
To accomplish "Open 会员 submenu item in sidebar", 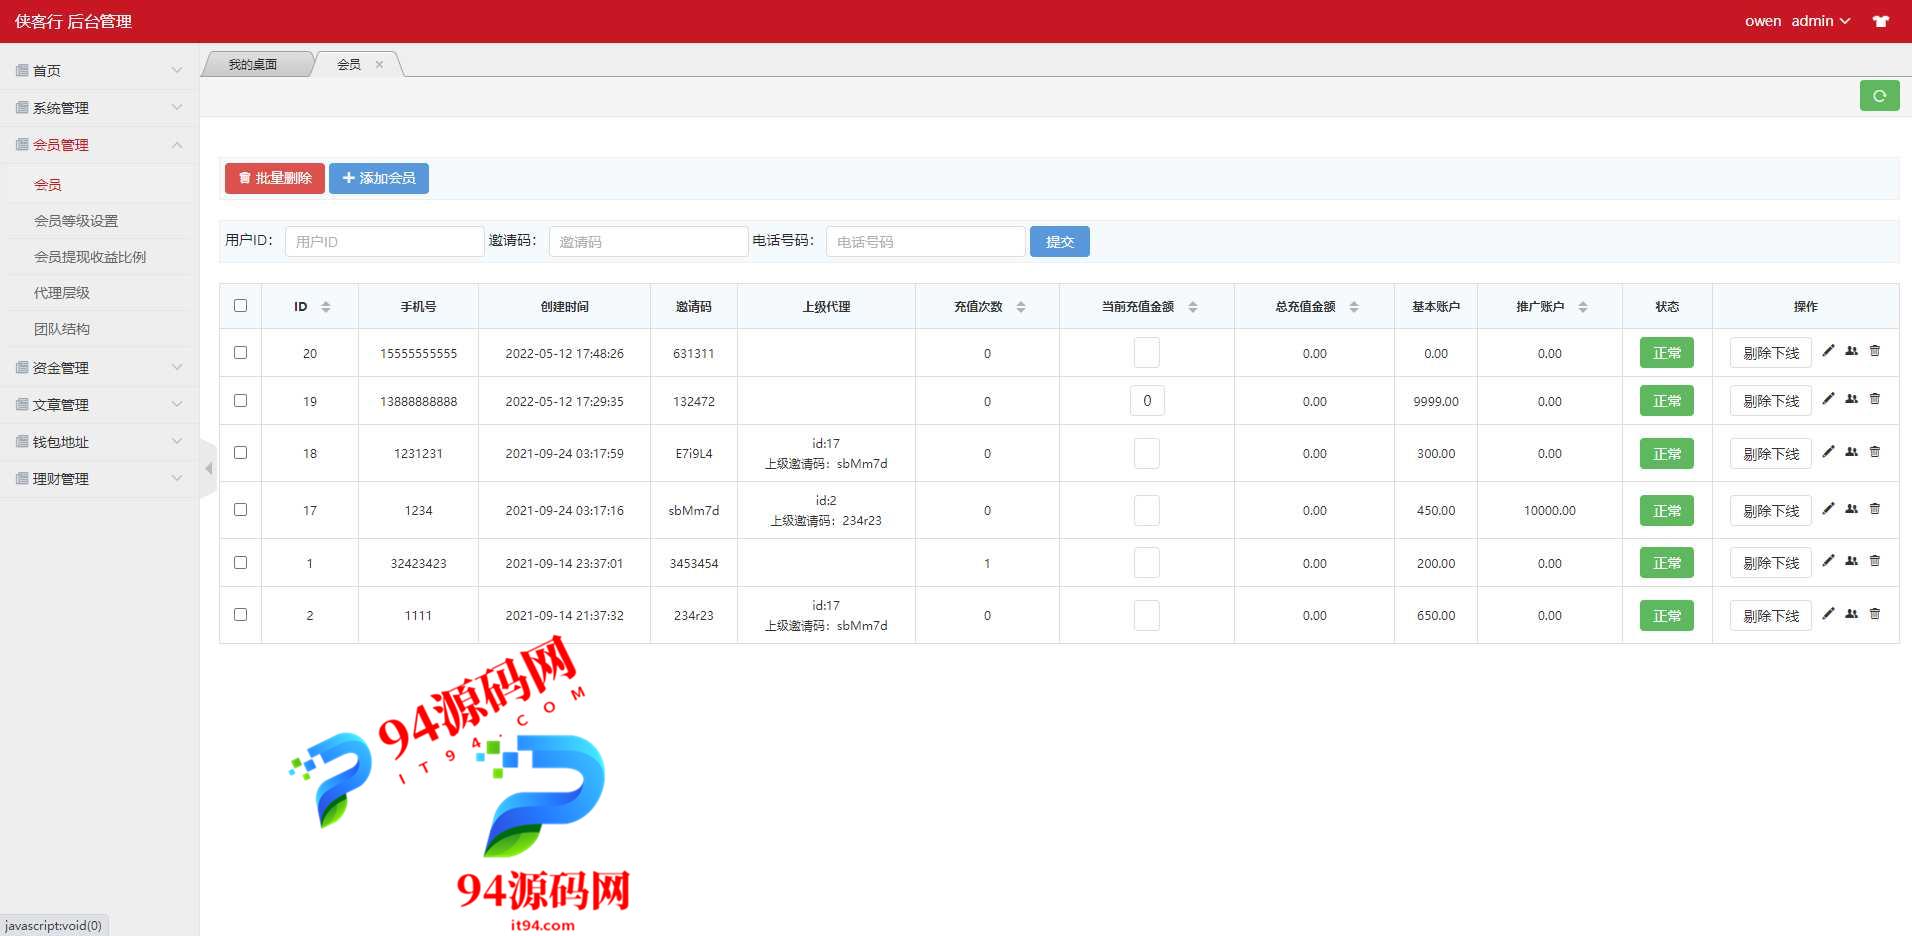I will [48, 185].
